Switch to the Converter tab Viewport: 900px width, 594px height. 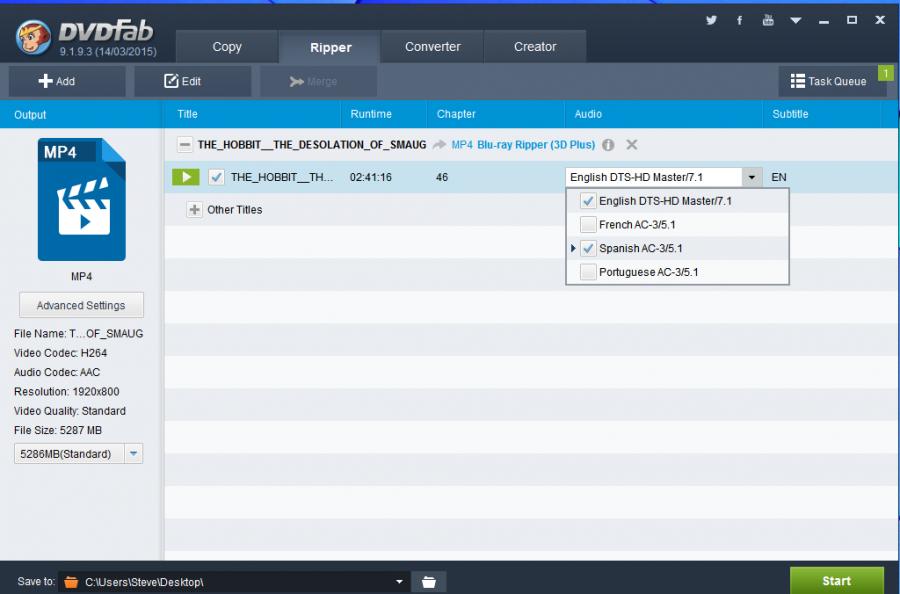click(x=432, y=46)
